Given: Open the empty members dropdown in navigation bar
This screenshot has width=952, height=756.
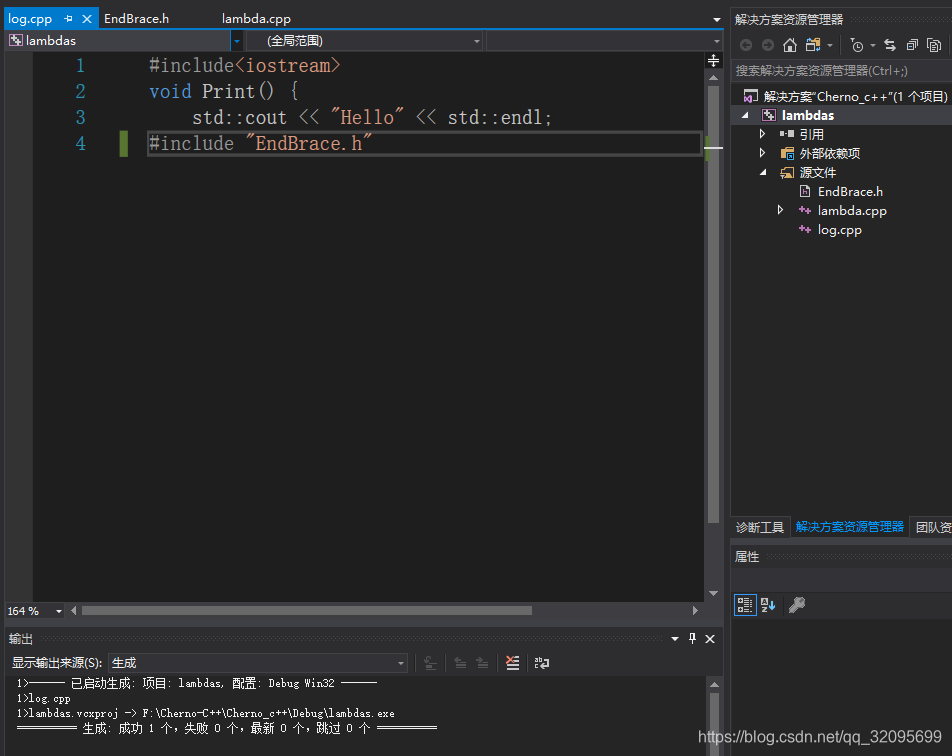Looking at the screenshot, I should 716,41.
